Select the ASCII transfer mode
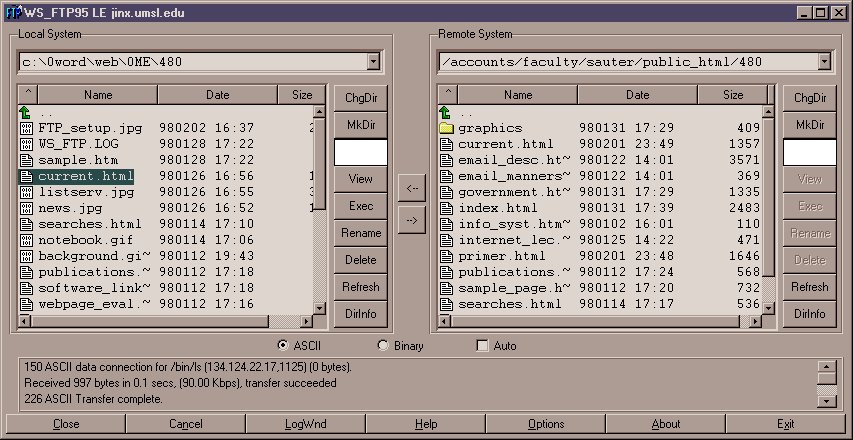The height and width of the screenshot is (440, 853). coord(283,346)
